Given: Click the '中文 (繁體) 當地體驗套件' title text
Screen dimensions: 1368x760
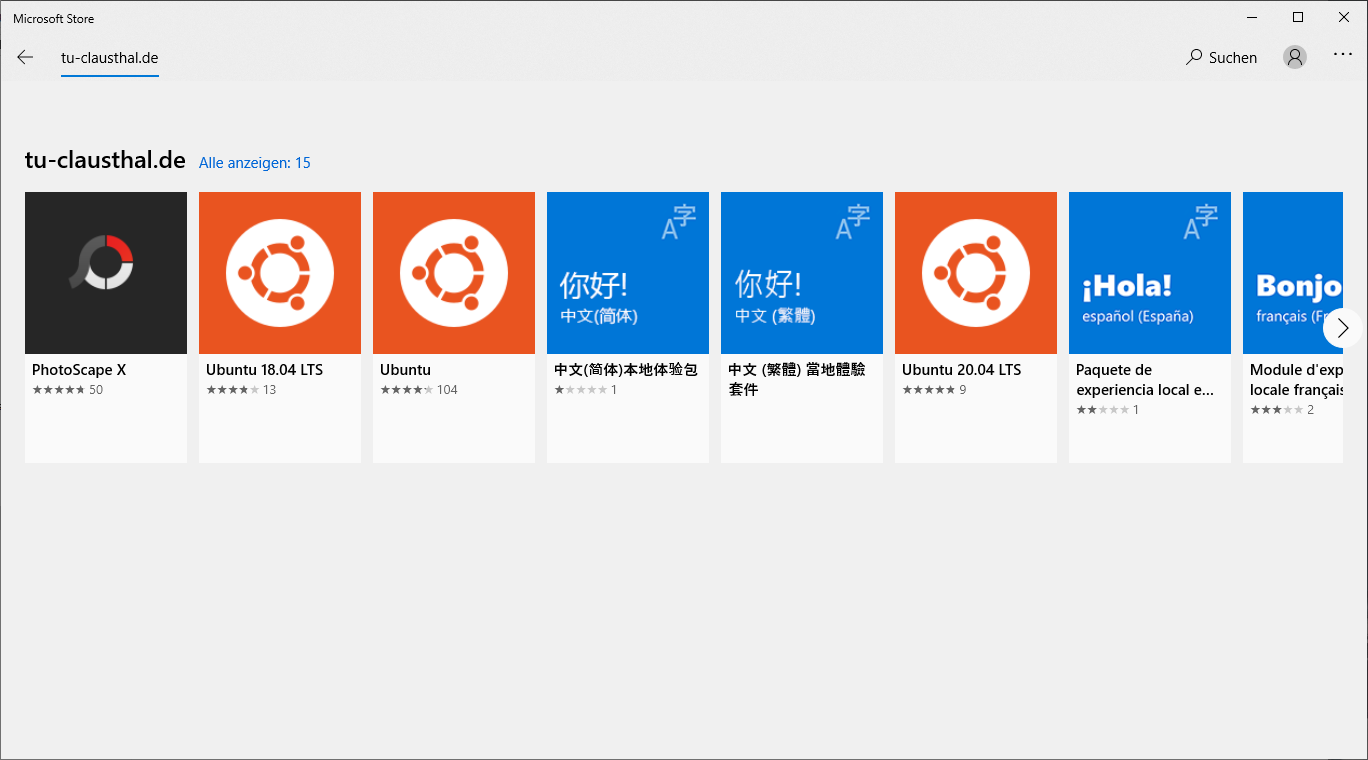Looking at the screenshot, I should point(797,380).
